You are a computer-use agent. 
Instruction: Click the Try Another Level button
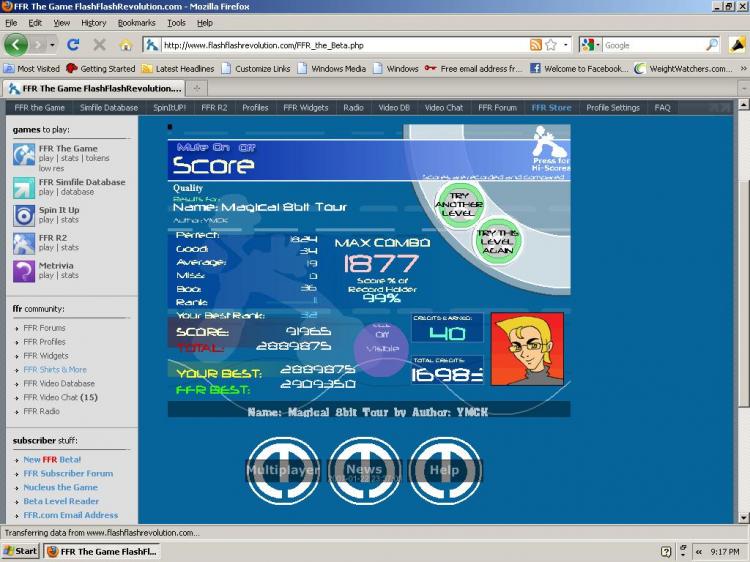pyautogui.click(x=459, y=205)
